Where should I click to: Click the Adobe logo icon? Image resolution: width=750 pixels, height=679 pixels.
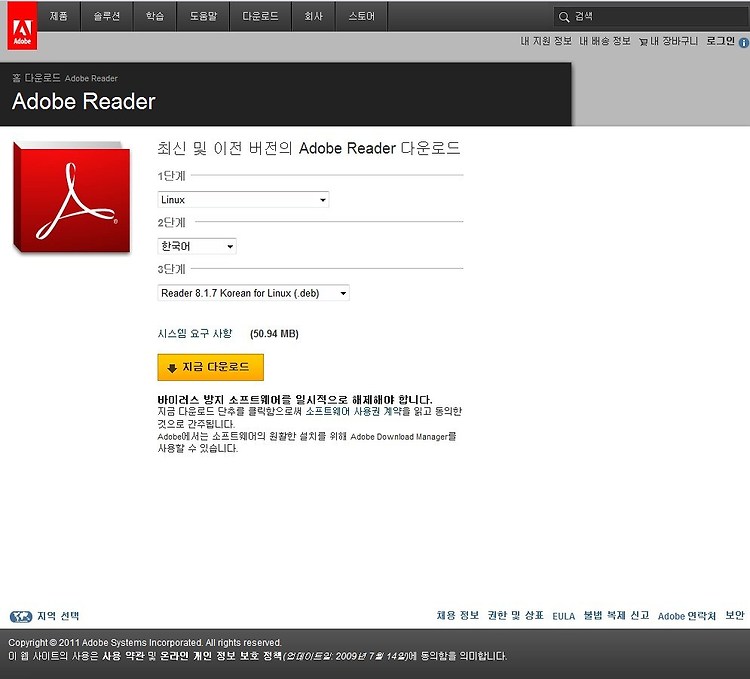tap(22, 25)
